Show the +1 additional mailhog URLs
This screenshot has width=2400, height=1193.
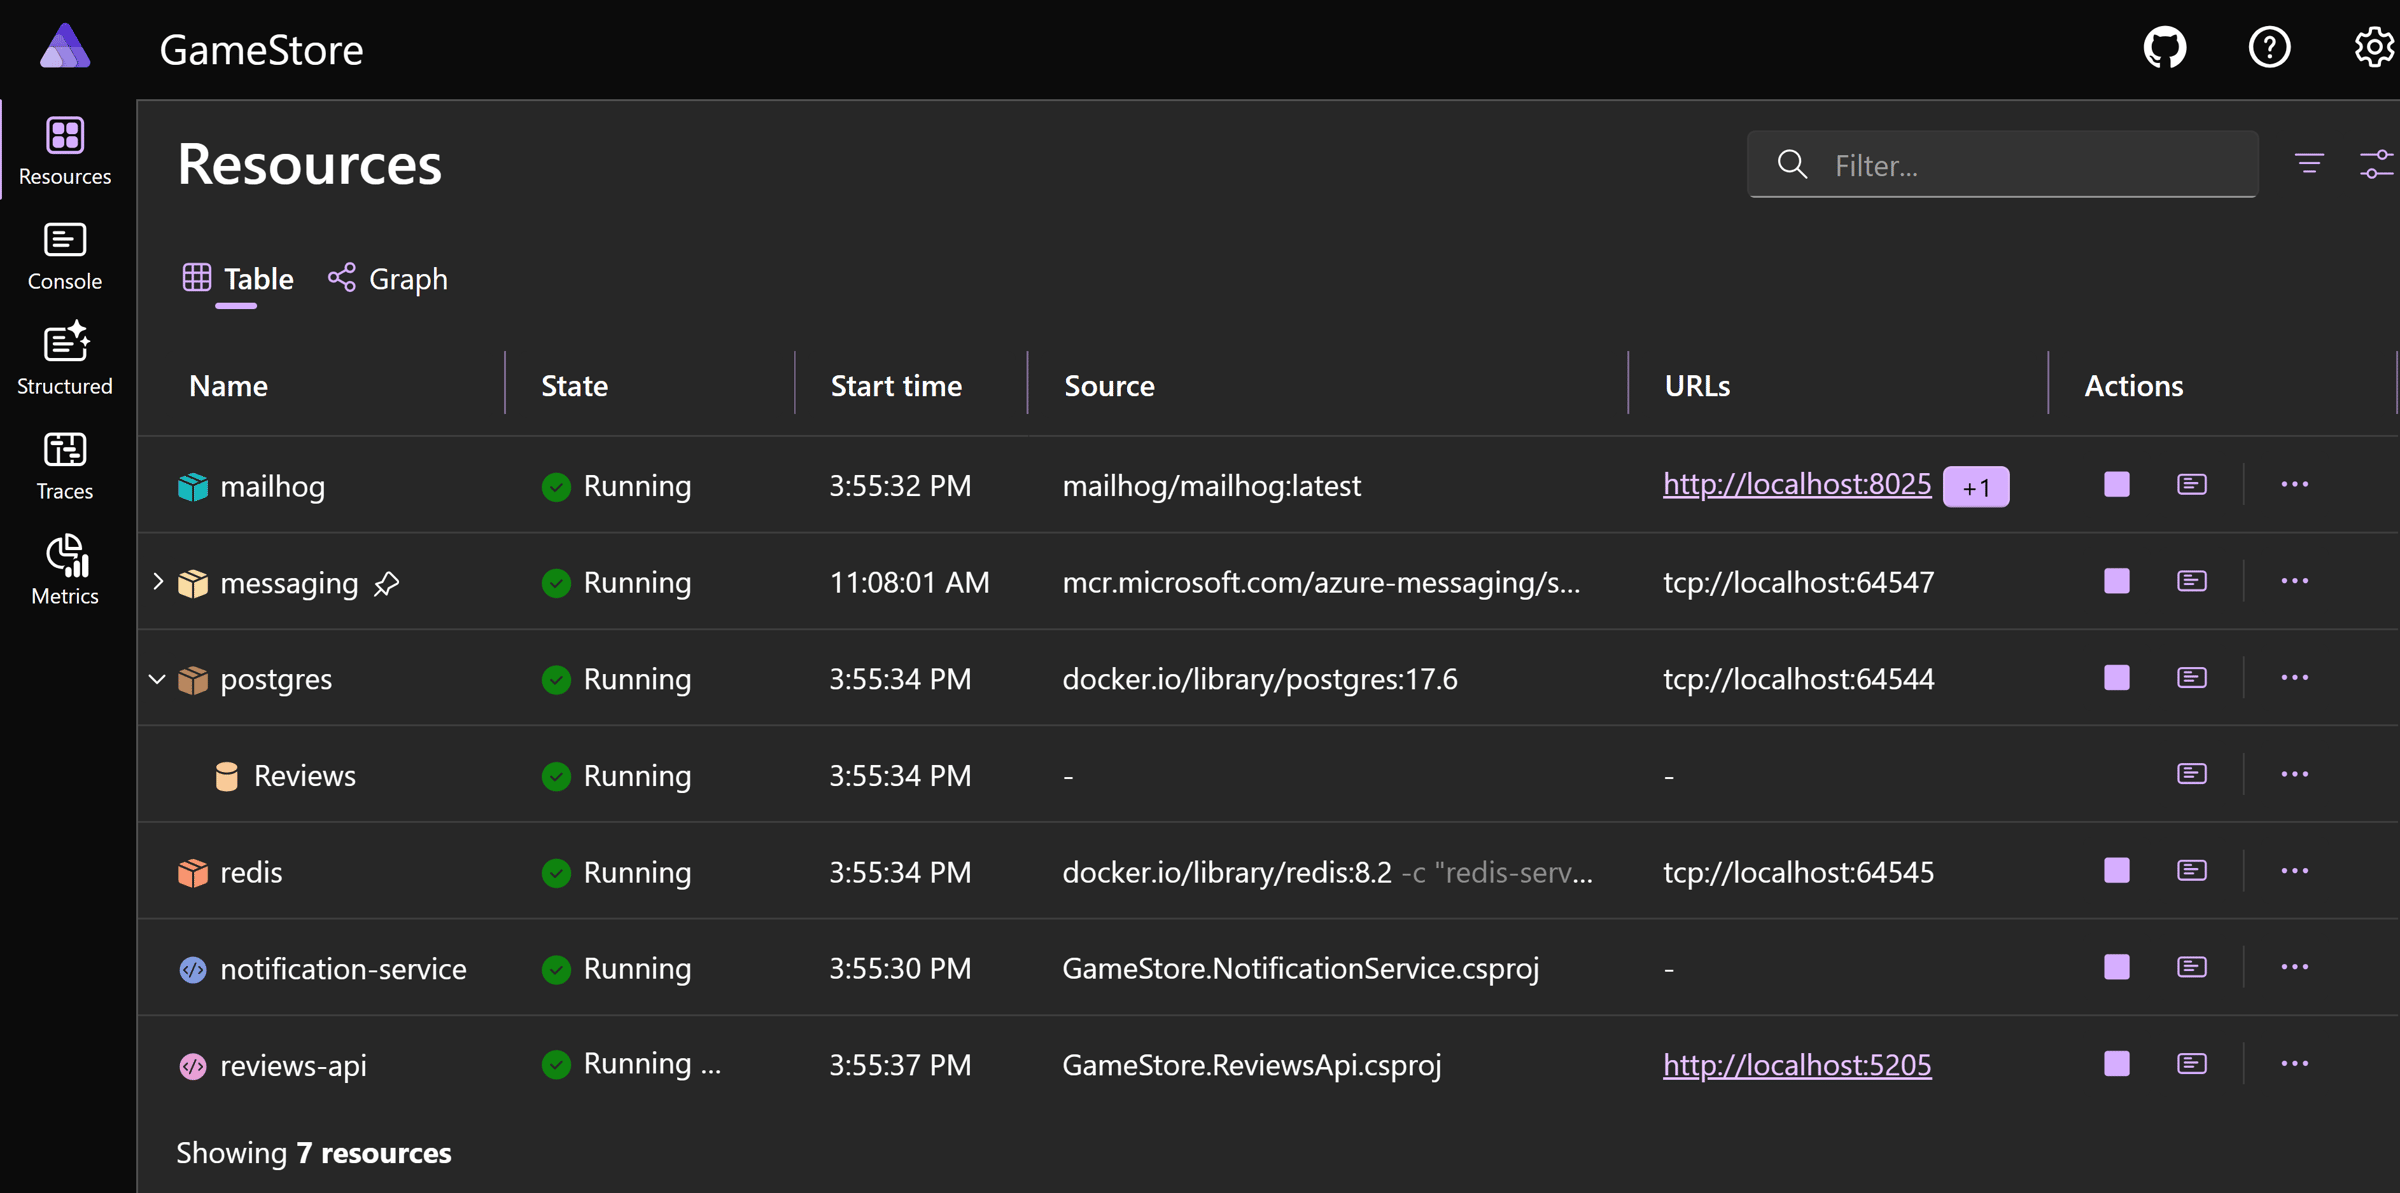pyautogui.click(x=1975, y=487)
